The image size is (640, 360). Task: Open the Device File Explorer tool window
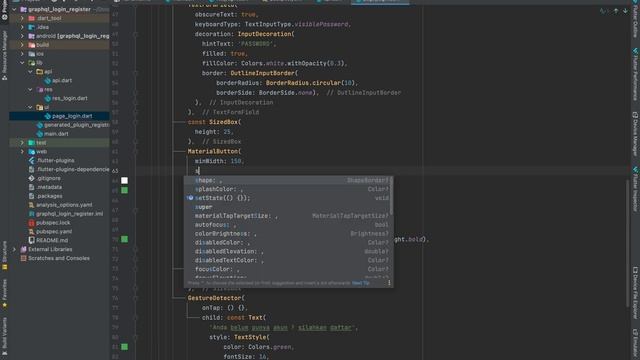(x=636, y=293)
